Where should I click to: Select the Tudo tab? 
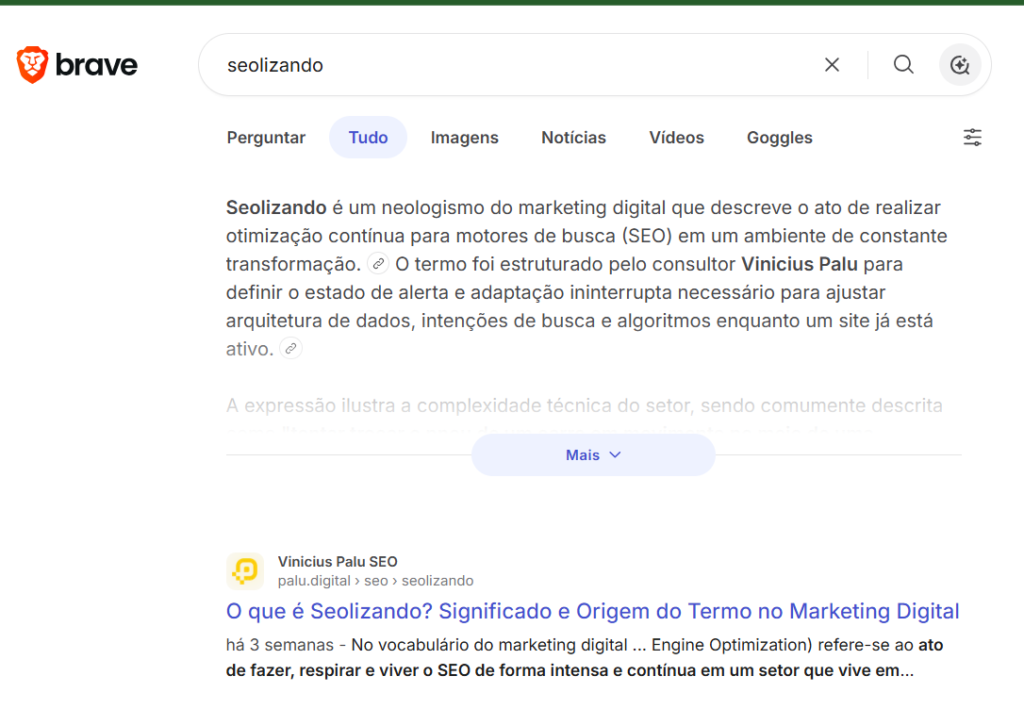click(368, 138)
